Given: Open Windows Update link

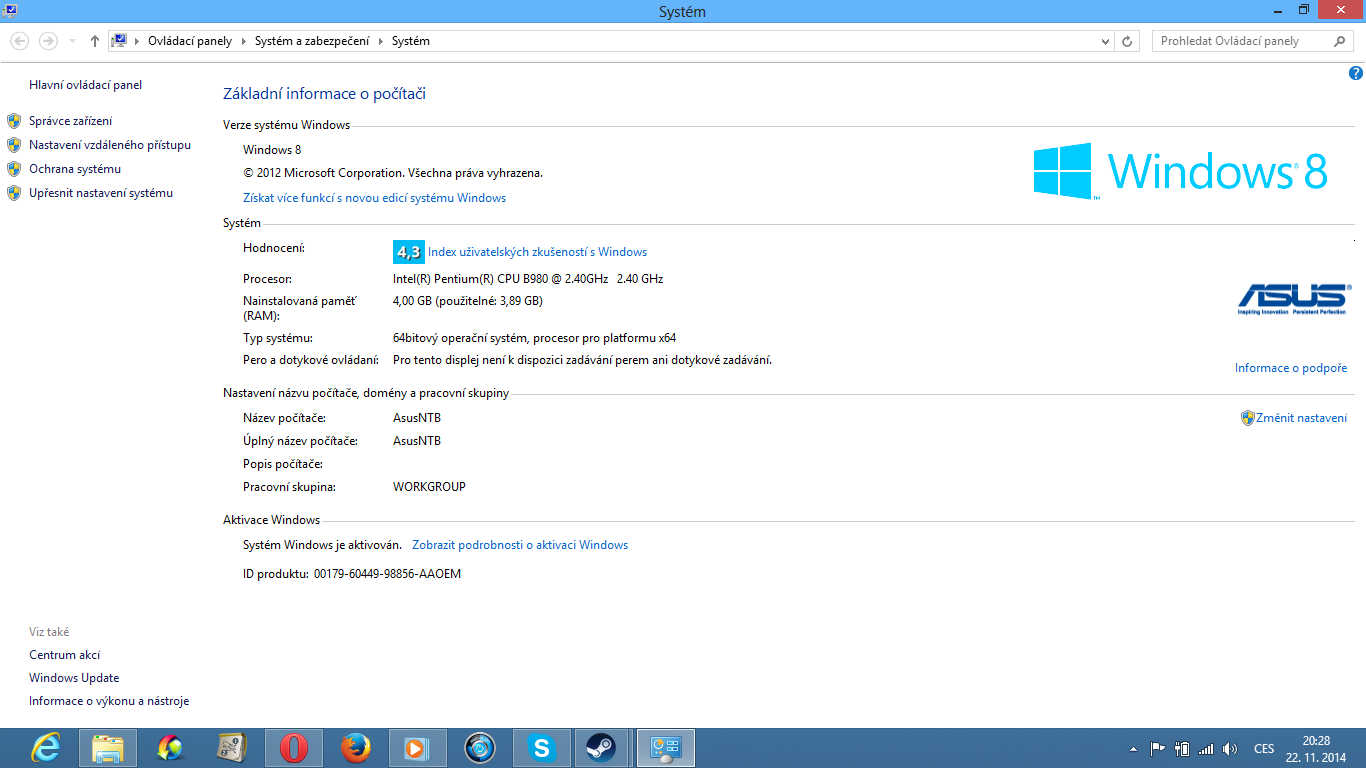Looking at the screenshot, I should tap(74, 678).
